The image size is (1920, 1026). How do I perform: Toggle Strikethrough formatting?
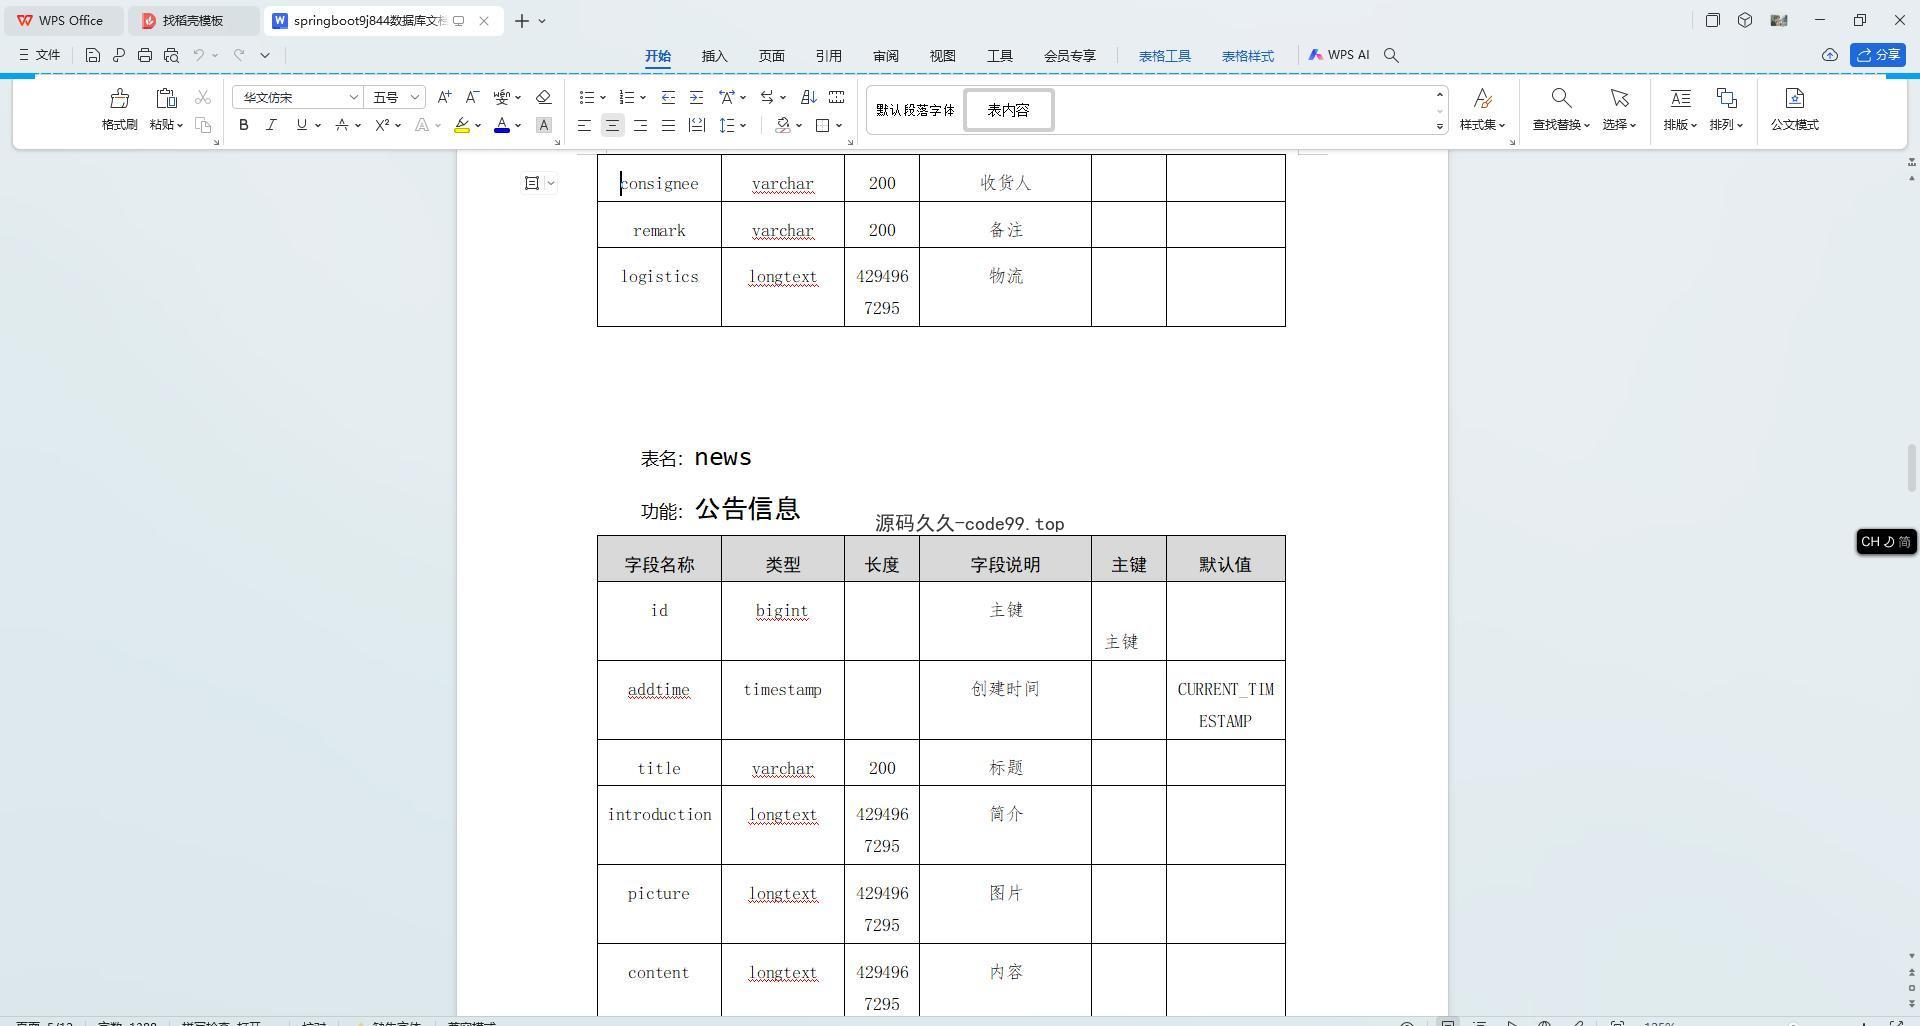click(342, 125)
